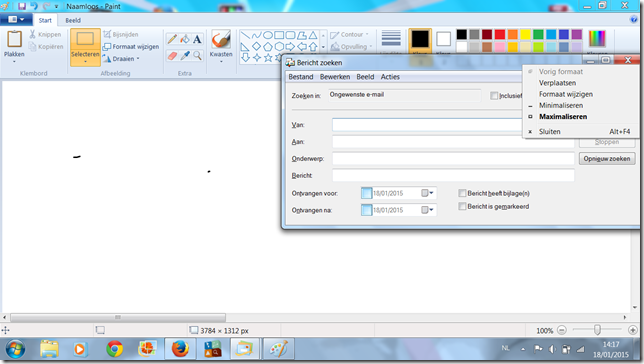This screenshot has height=364, width=644.
Task: Open the Bewerken menu
Action: (x=335, y=77)
